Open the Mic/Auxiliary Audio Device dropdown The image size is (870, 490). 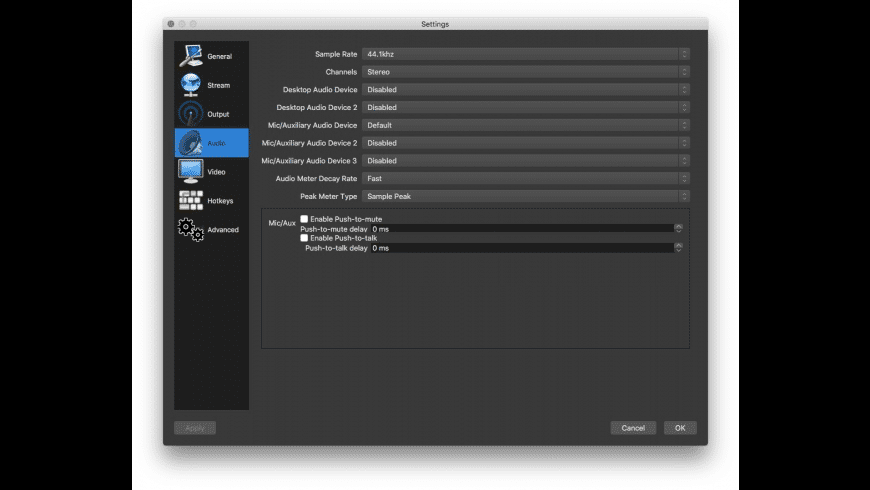pos(525,125)
